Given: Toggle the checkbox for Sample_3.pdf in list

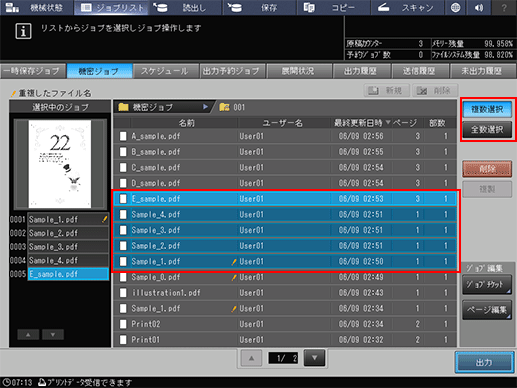Looking at the screenshot, I should coord(123,230).
